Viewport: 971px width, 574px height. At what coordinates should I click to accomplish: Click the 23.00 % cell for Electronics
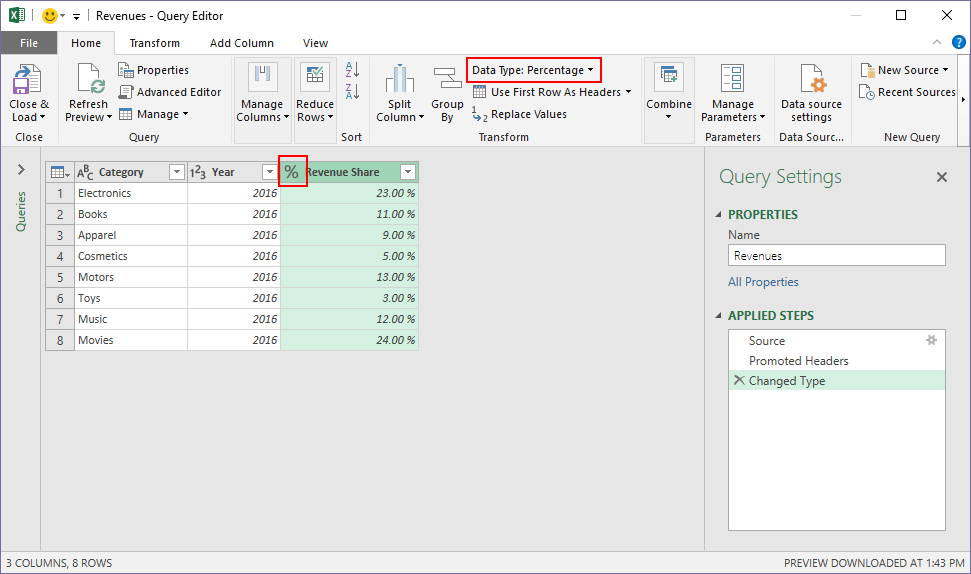[x=349, y=193]
